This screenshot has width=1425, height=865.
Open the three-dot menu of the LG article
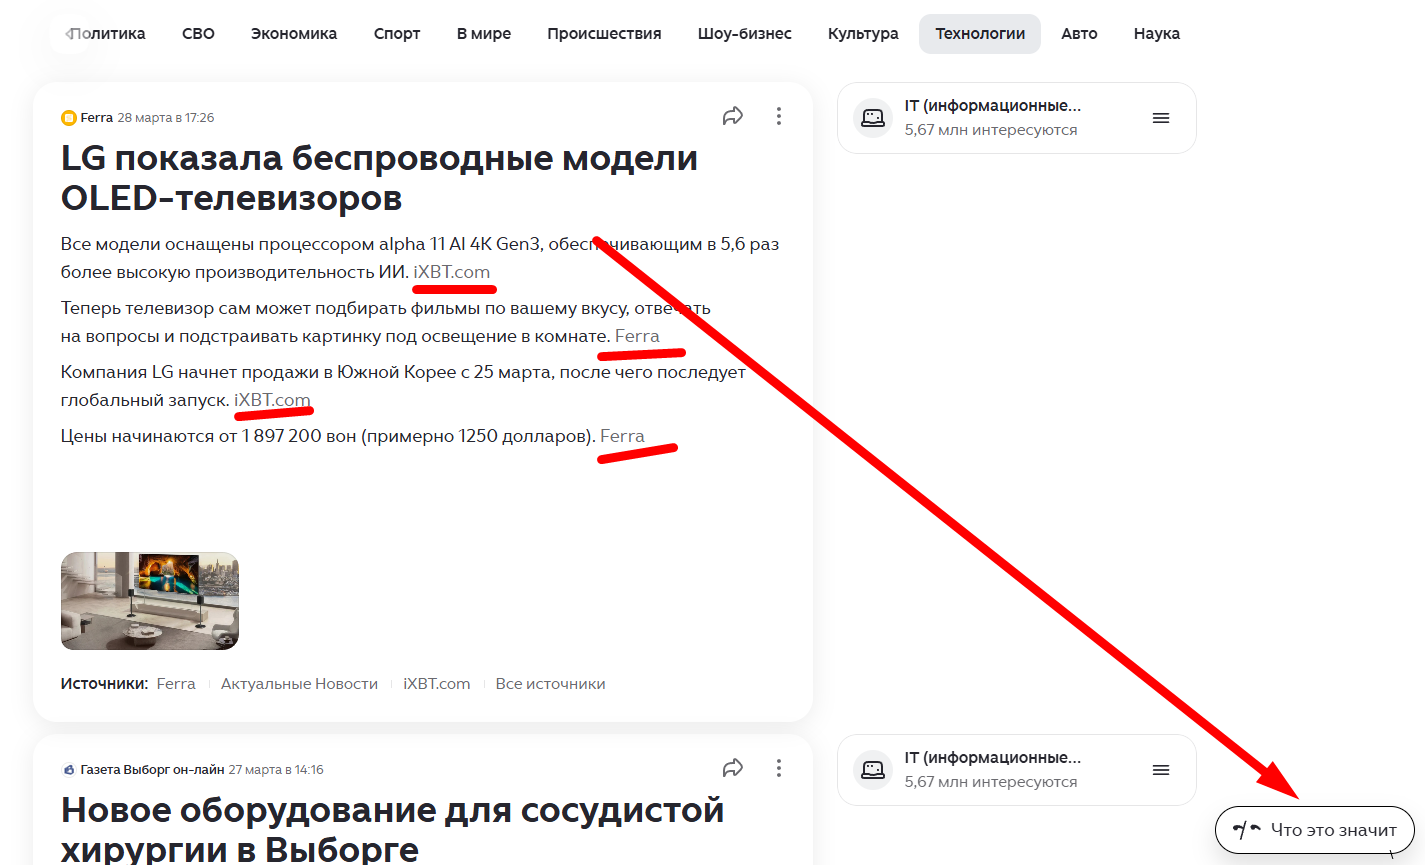[778, 115]
